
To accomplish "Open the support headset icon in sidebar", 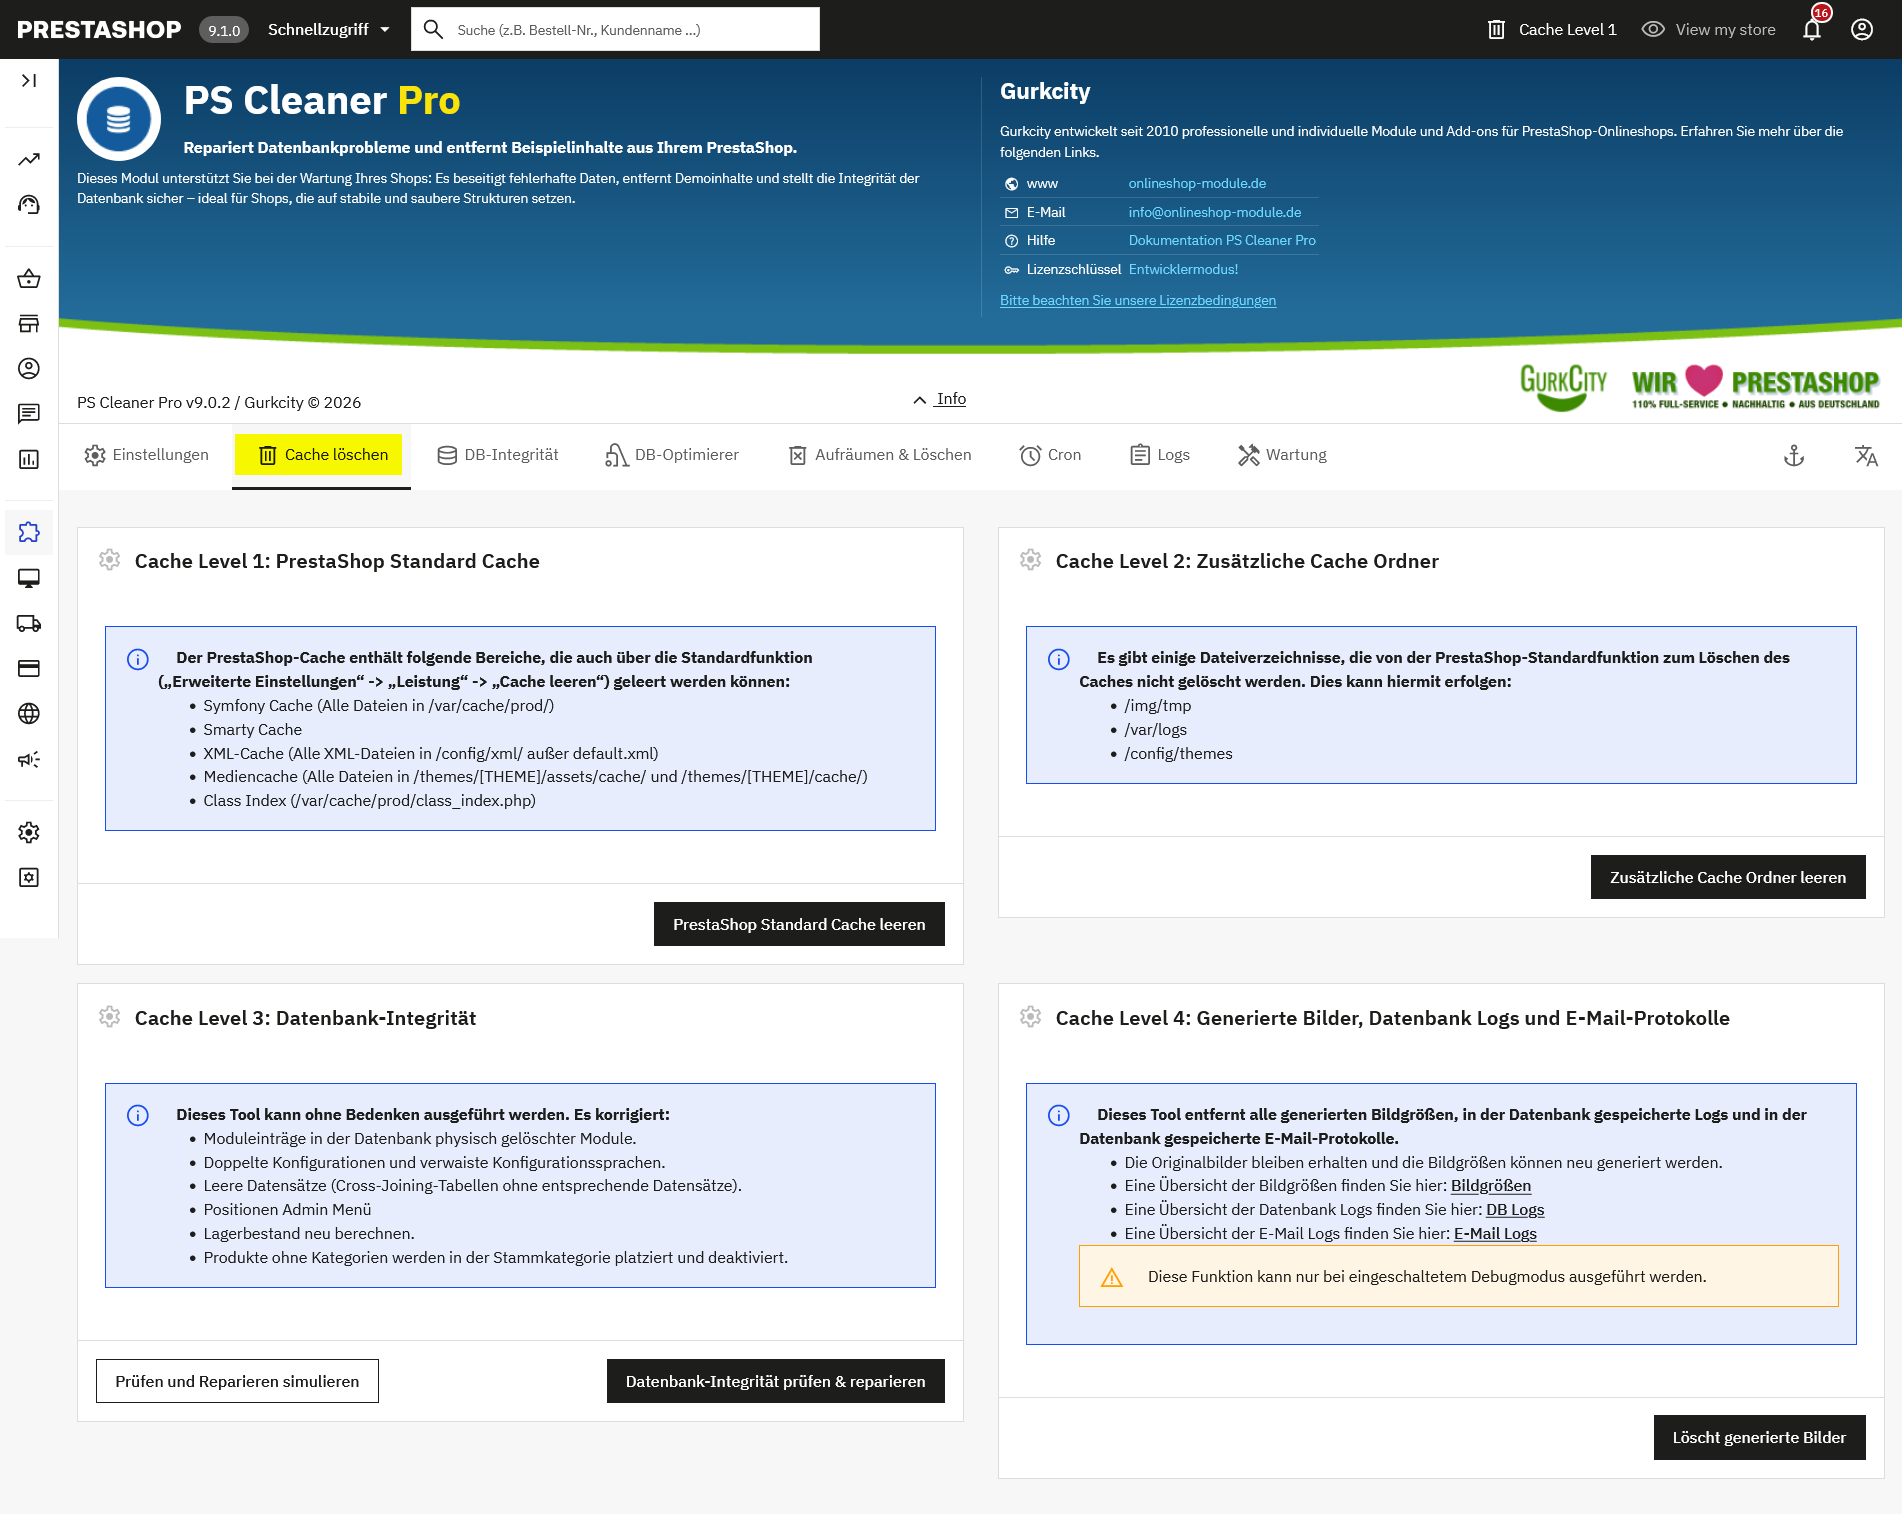I will 29,204.
